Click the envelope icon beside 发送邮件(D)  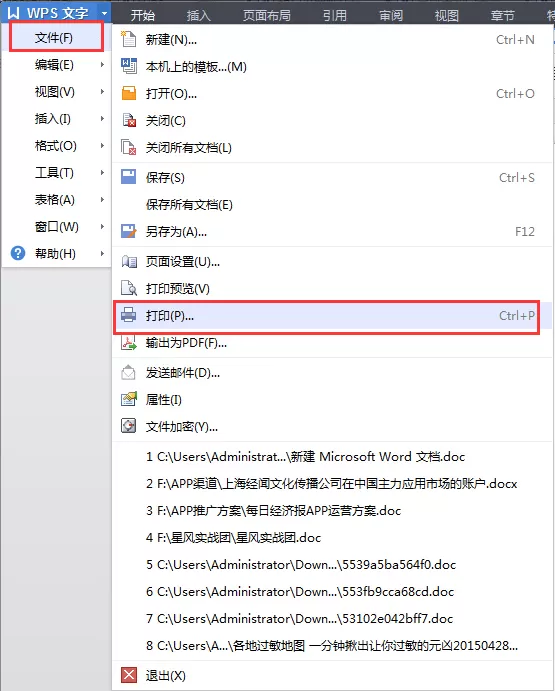pos(129,373)
